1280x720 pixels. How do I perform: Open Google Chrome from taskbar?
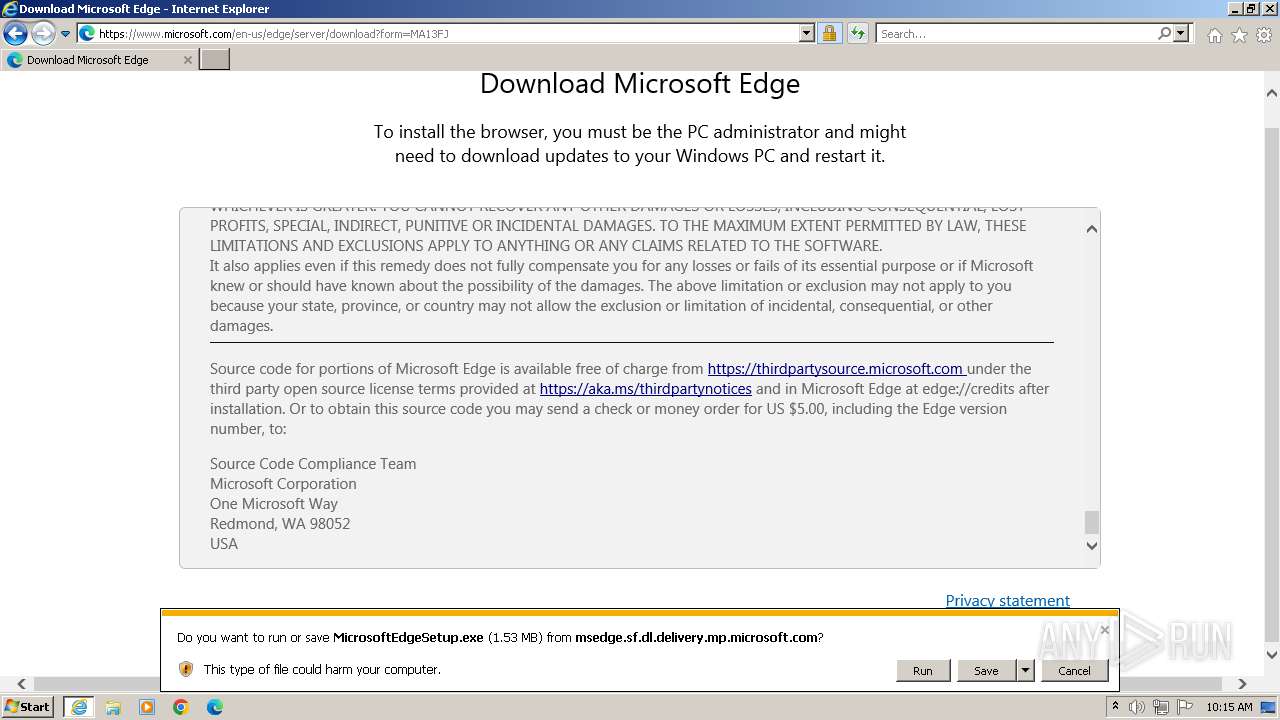180,707
